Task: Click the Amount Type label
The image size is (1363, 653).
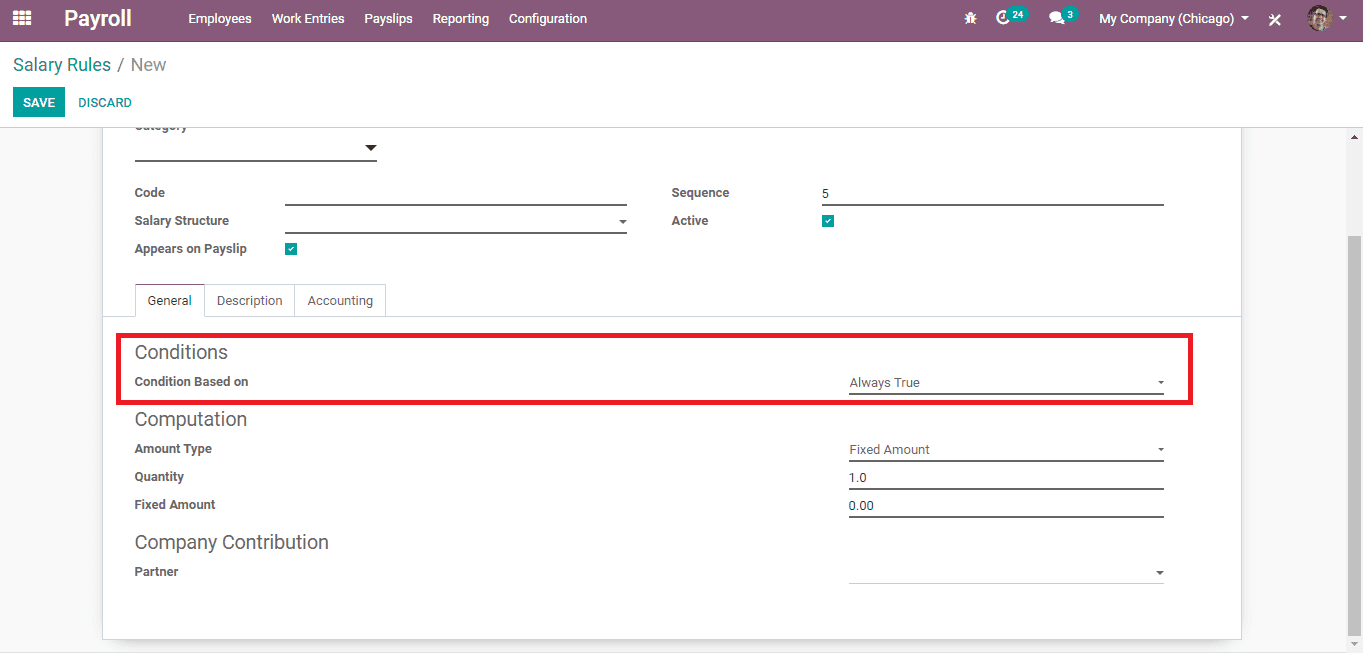Action: click(173, 449)
